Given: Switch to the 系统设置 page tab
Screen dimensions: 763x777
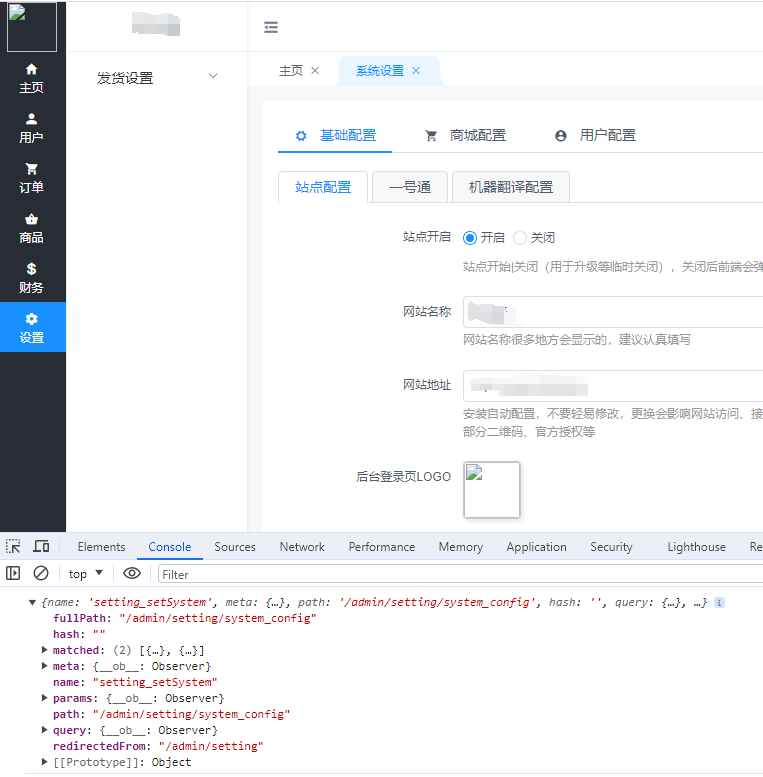Looking at the screenshot, I should pos(380,71).
